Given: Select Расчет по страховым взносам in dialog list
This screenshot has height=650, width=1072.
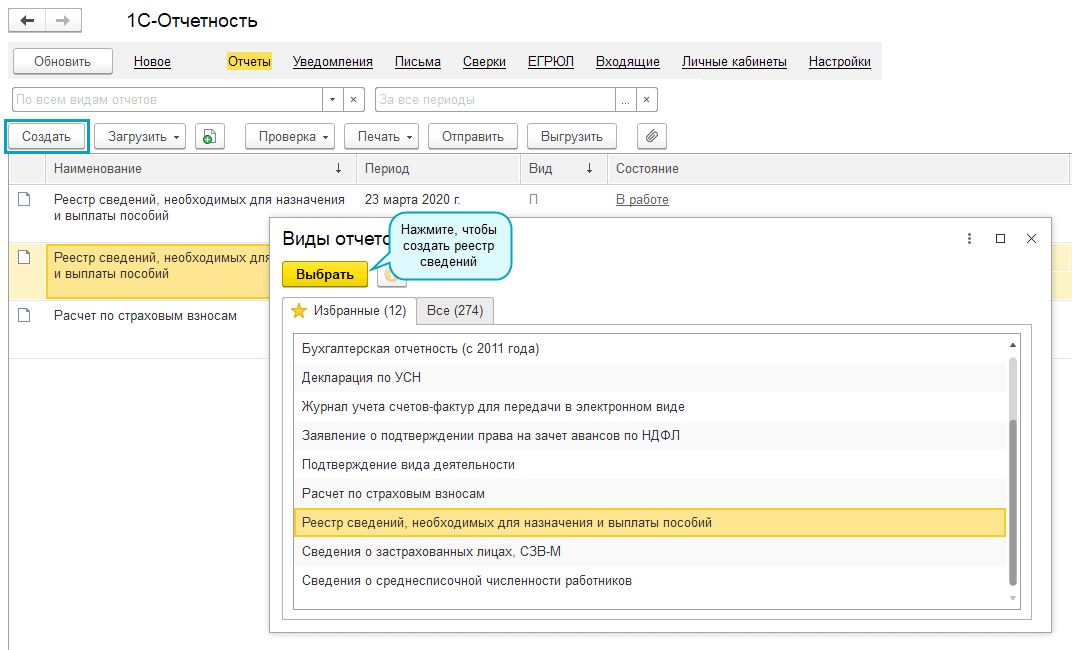Looking at the screenshot, I should point(649,493).
